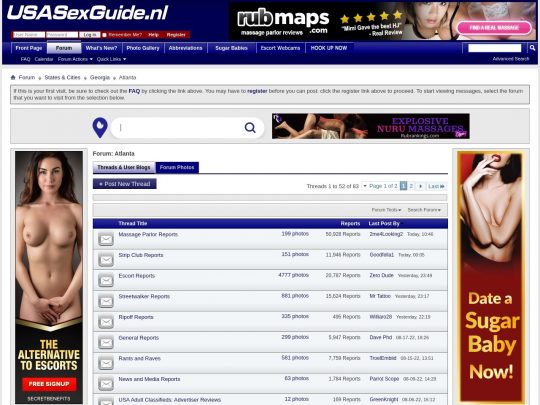The image size is (540, 405).
Task: Open the Rants and Raves thread
Action: pyautogui.click(x=139, y=359)
